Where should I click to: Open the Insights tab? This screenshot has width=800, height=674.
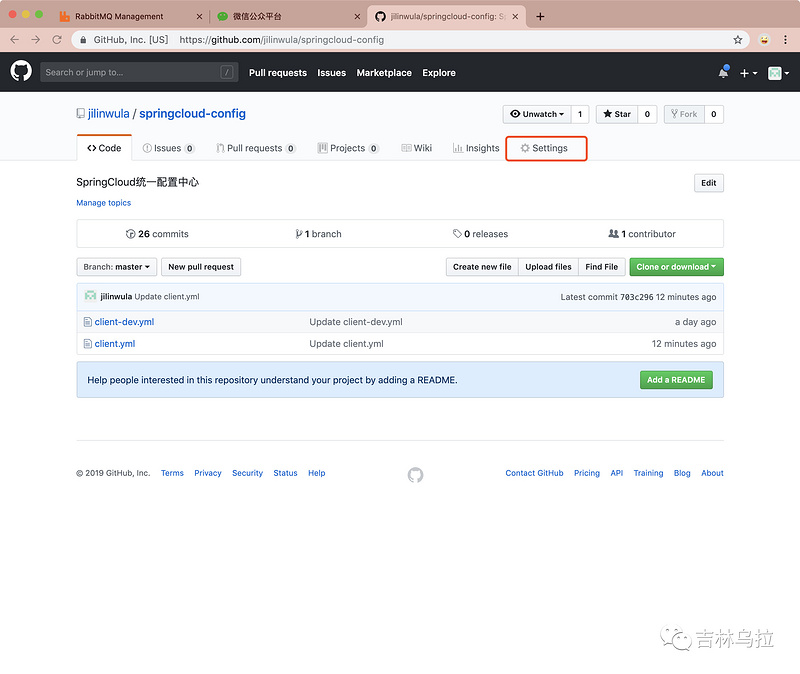click(476, 148)
